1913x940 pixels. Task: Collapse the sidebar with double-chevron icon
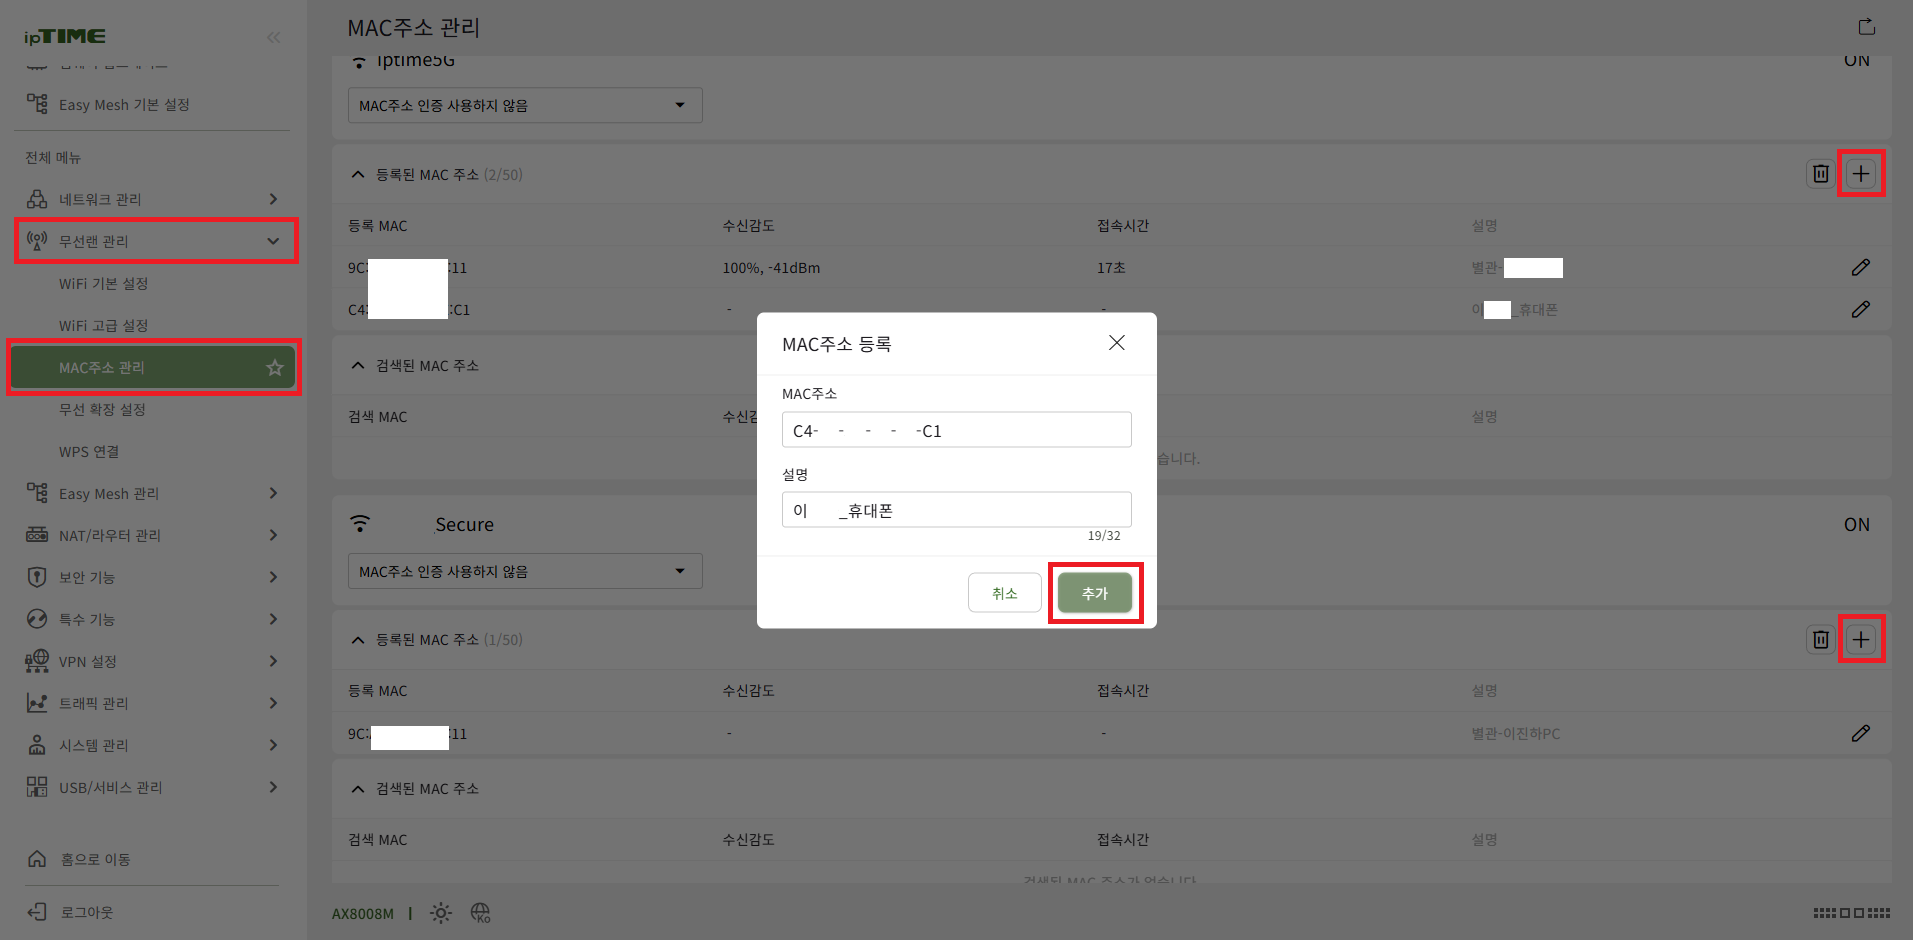pos(274,37)
